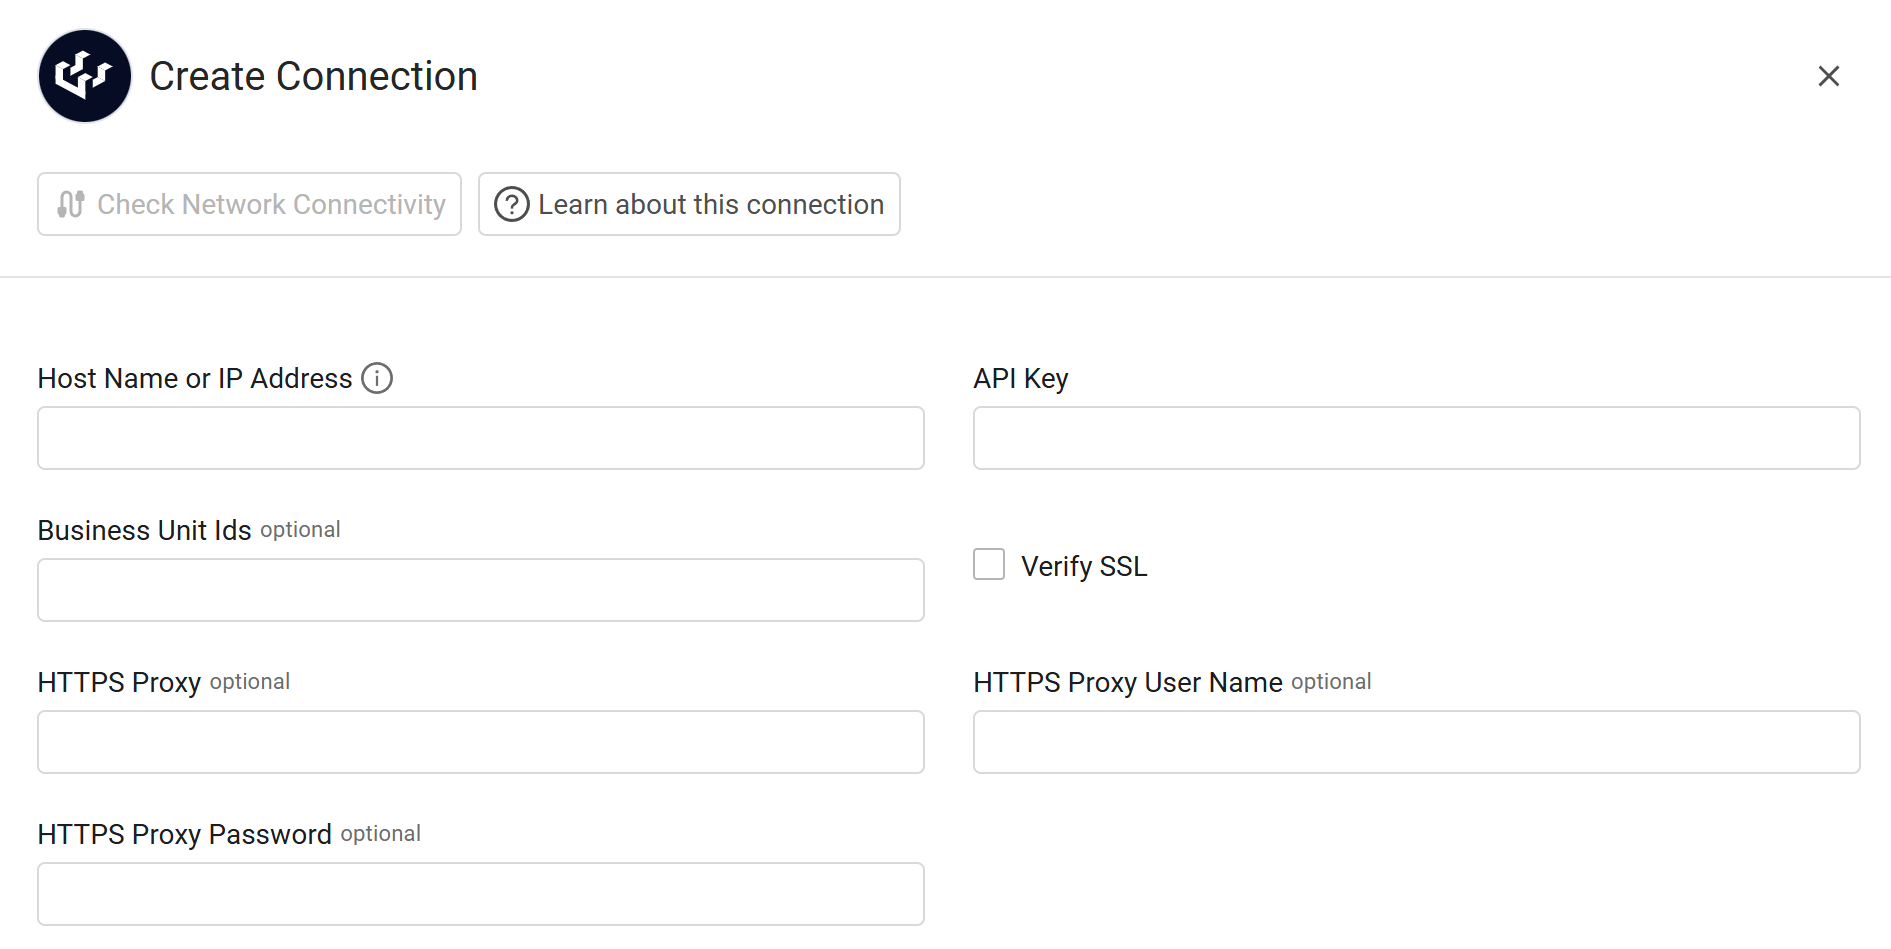Click the Business Unit Ids label
This screenshot has width=1891, height=949.
tap(144, 530)
